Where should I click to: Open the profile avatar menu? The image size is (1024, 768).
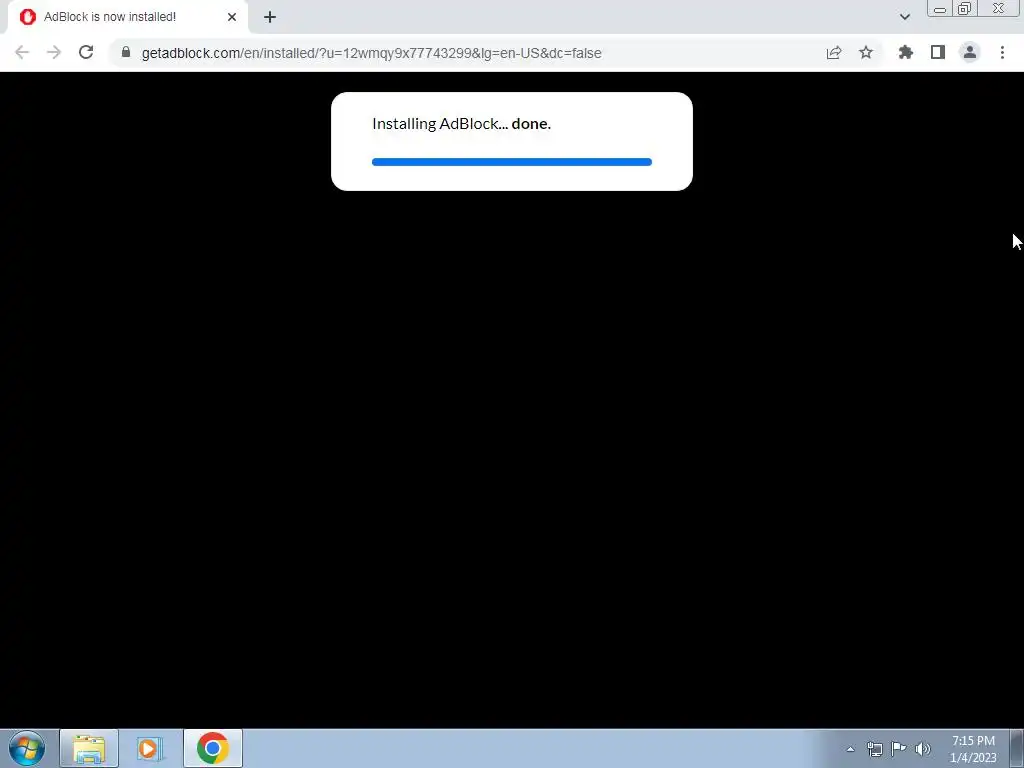click(970, 52)
